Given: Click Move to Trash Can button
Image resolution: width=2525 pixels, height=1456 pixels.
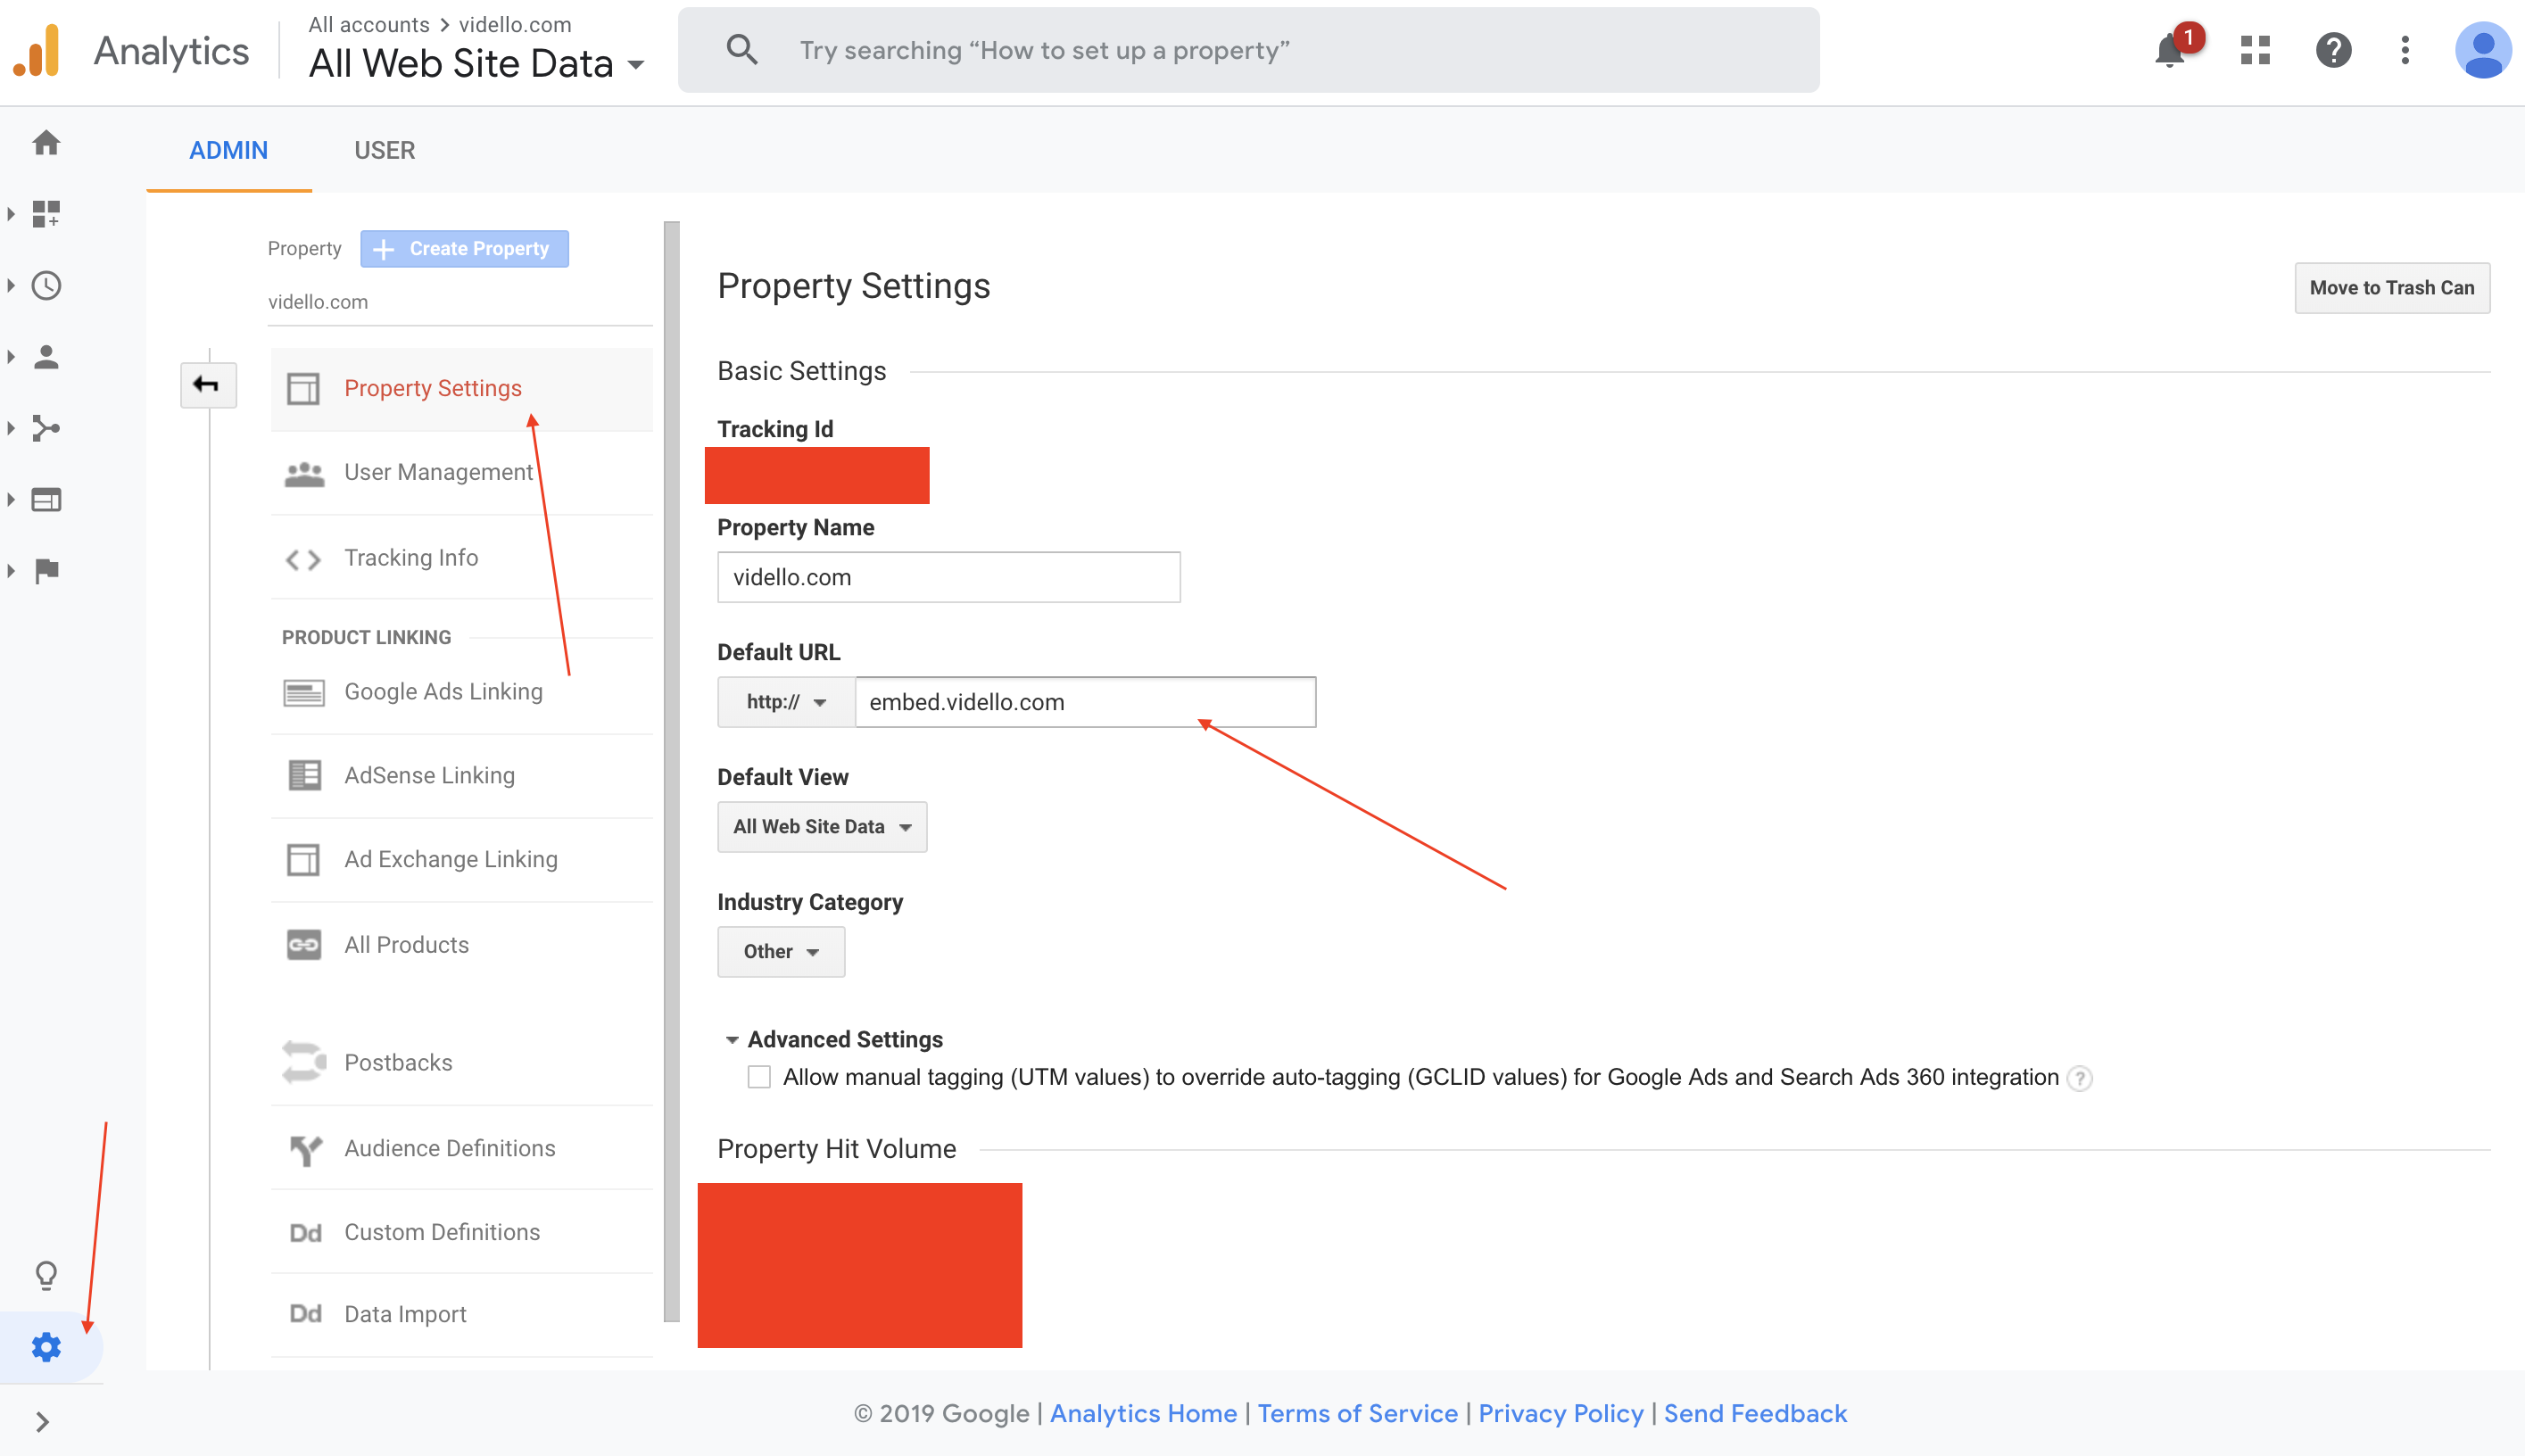Looking at the screenshot, I should [2391, 288].
